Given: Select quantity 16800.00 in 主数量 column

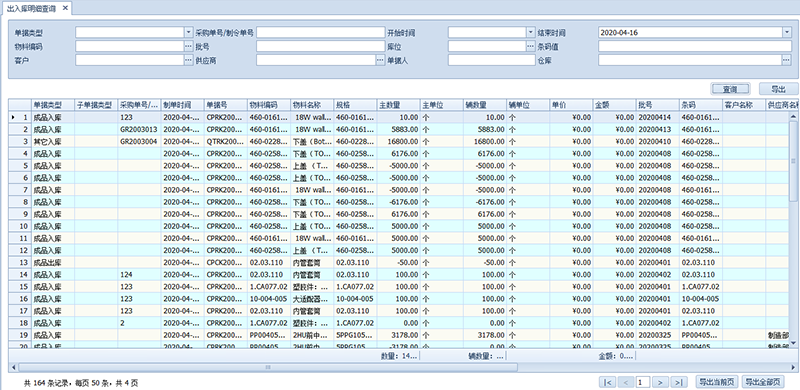Looking at the screenshot, I should click(x=398, y=141).
